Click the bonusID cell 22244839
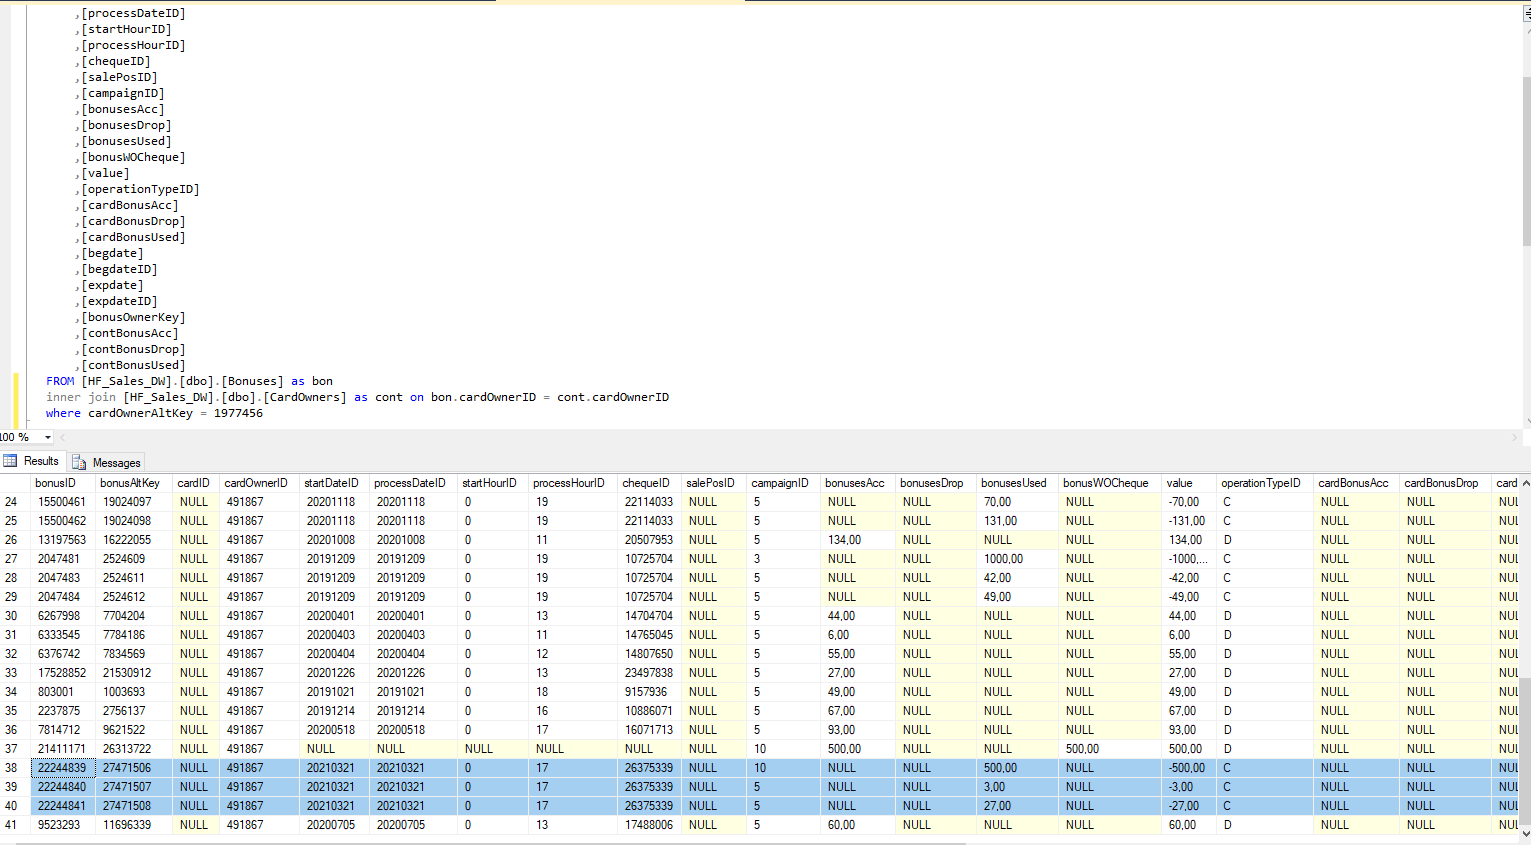 (62, 768)
